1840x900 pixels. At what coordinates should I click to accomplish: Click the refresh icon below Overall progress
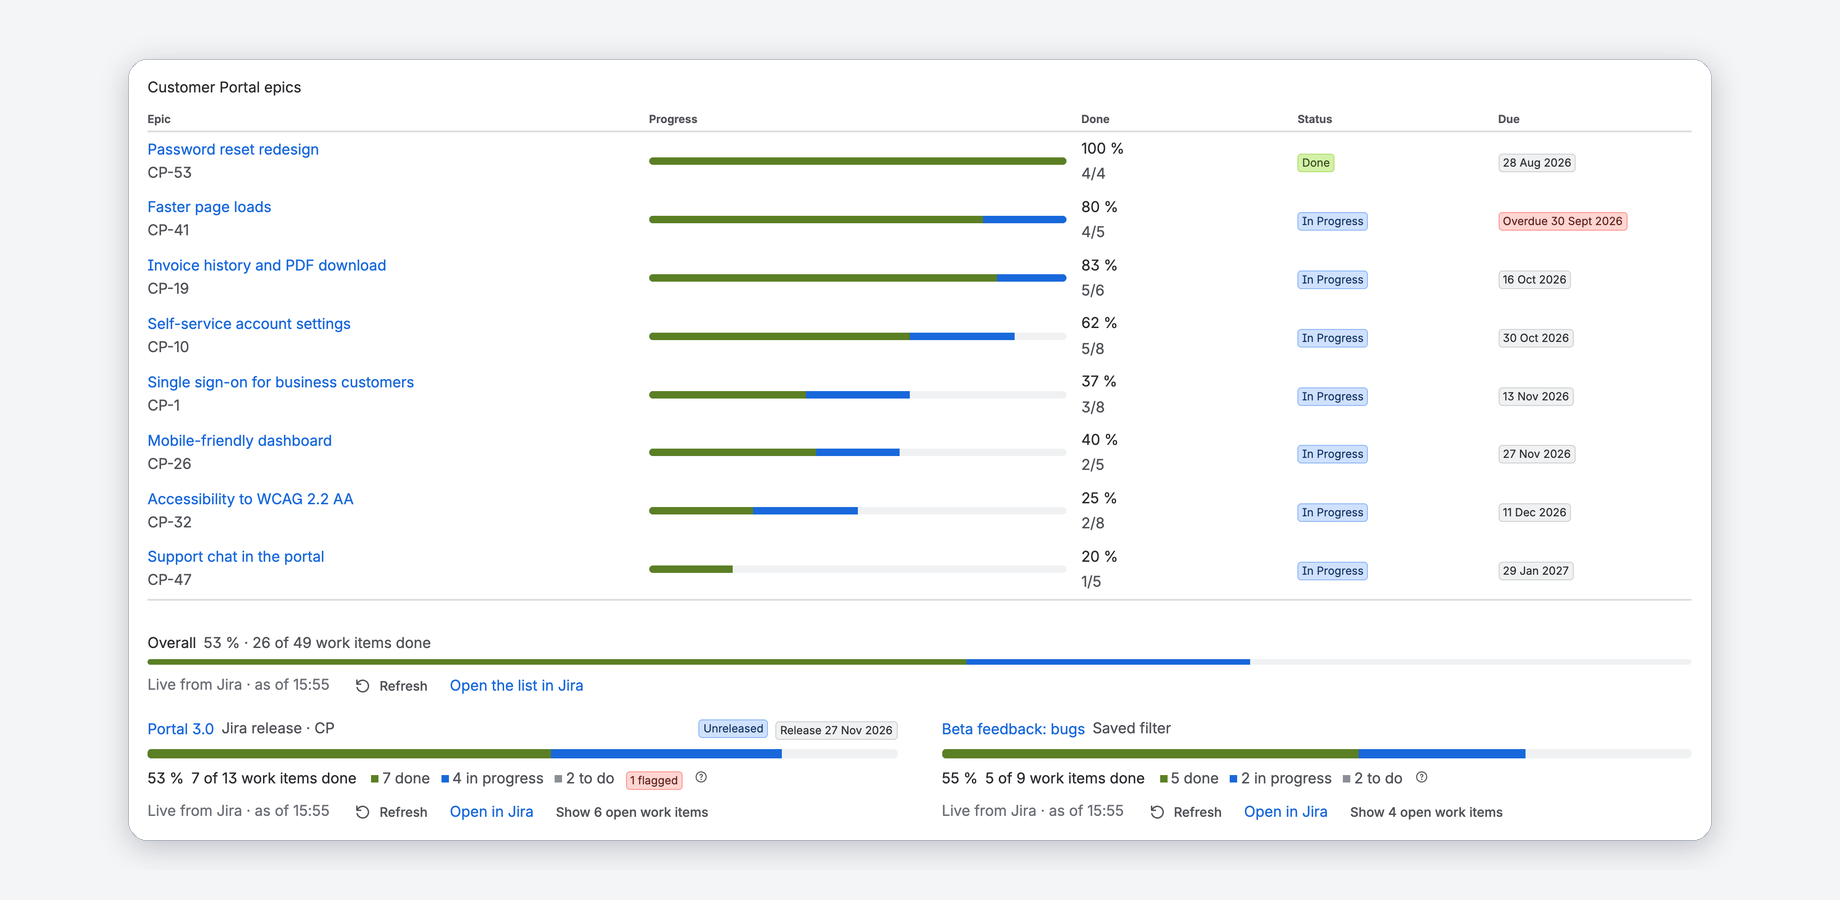click(363, 686)
